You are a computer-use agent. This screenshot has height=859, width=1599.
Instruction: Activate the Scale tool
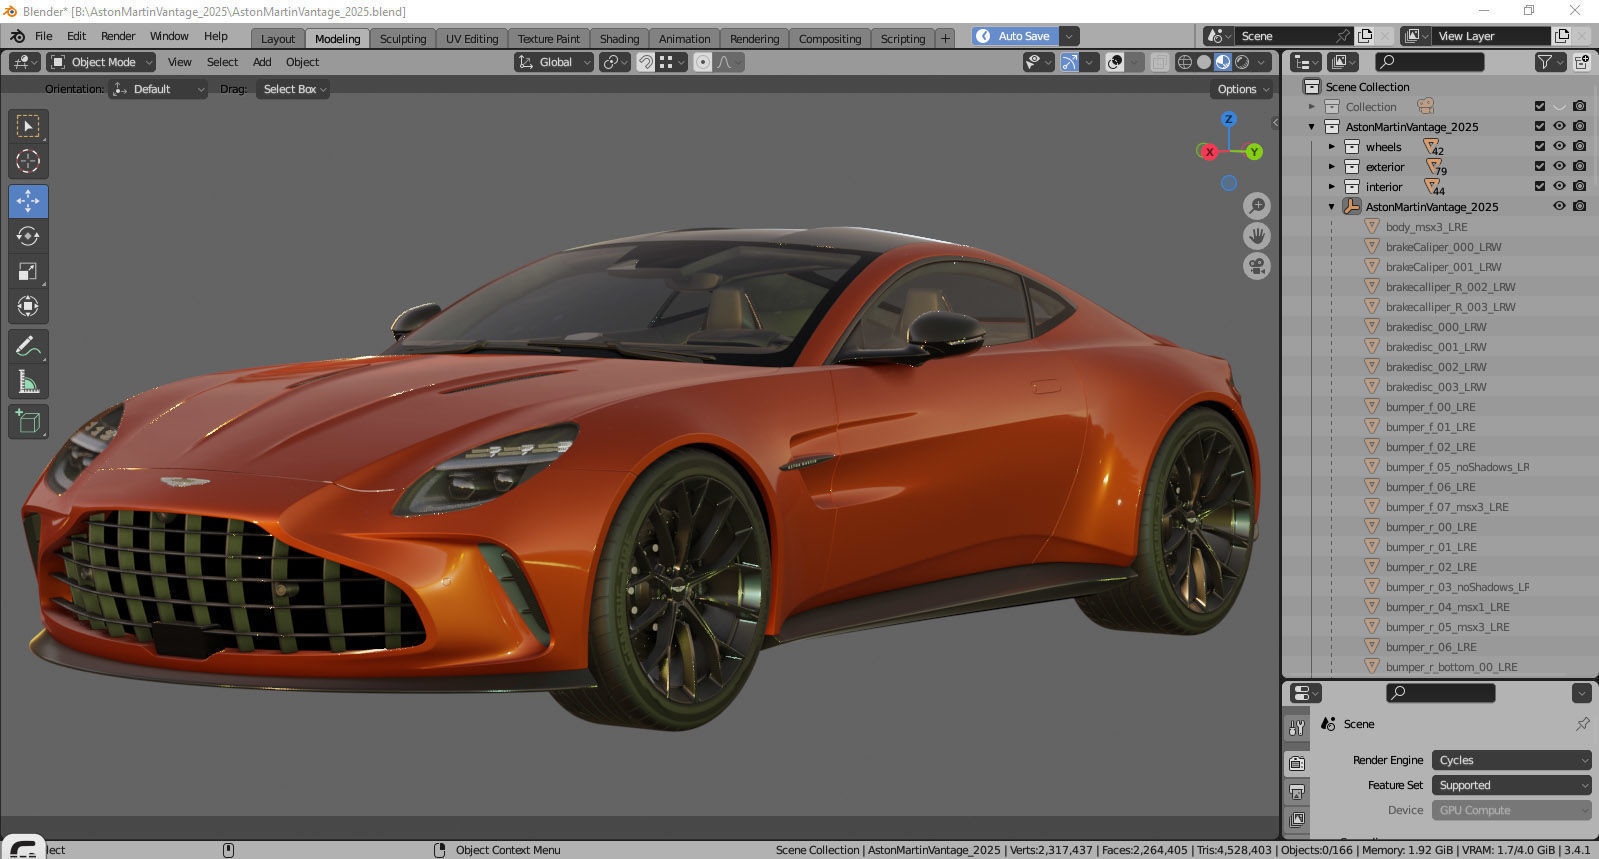28,271
